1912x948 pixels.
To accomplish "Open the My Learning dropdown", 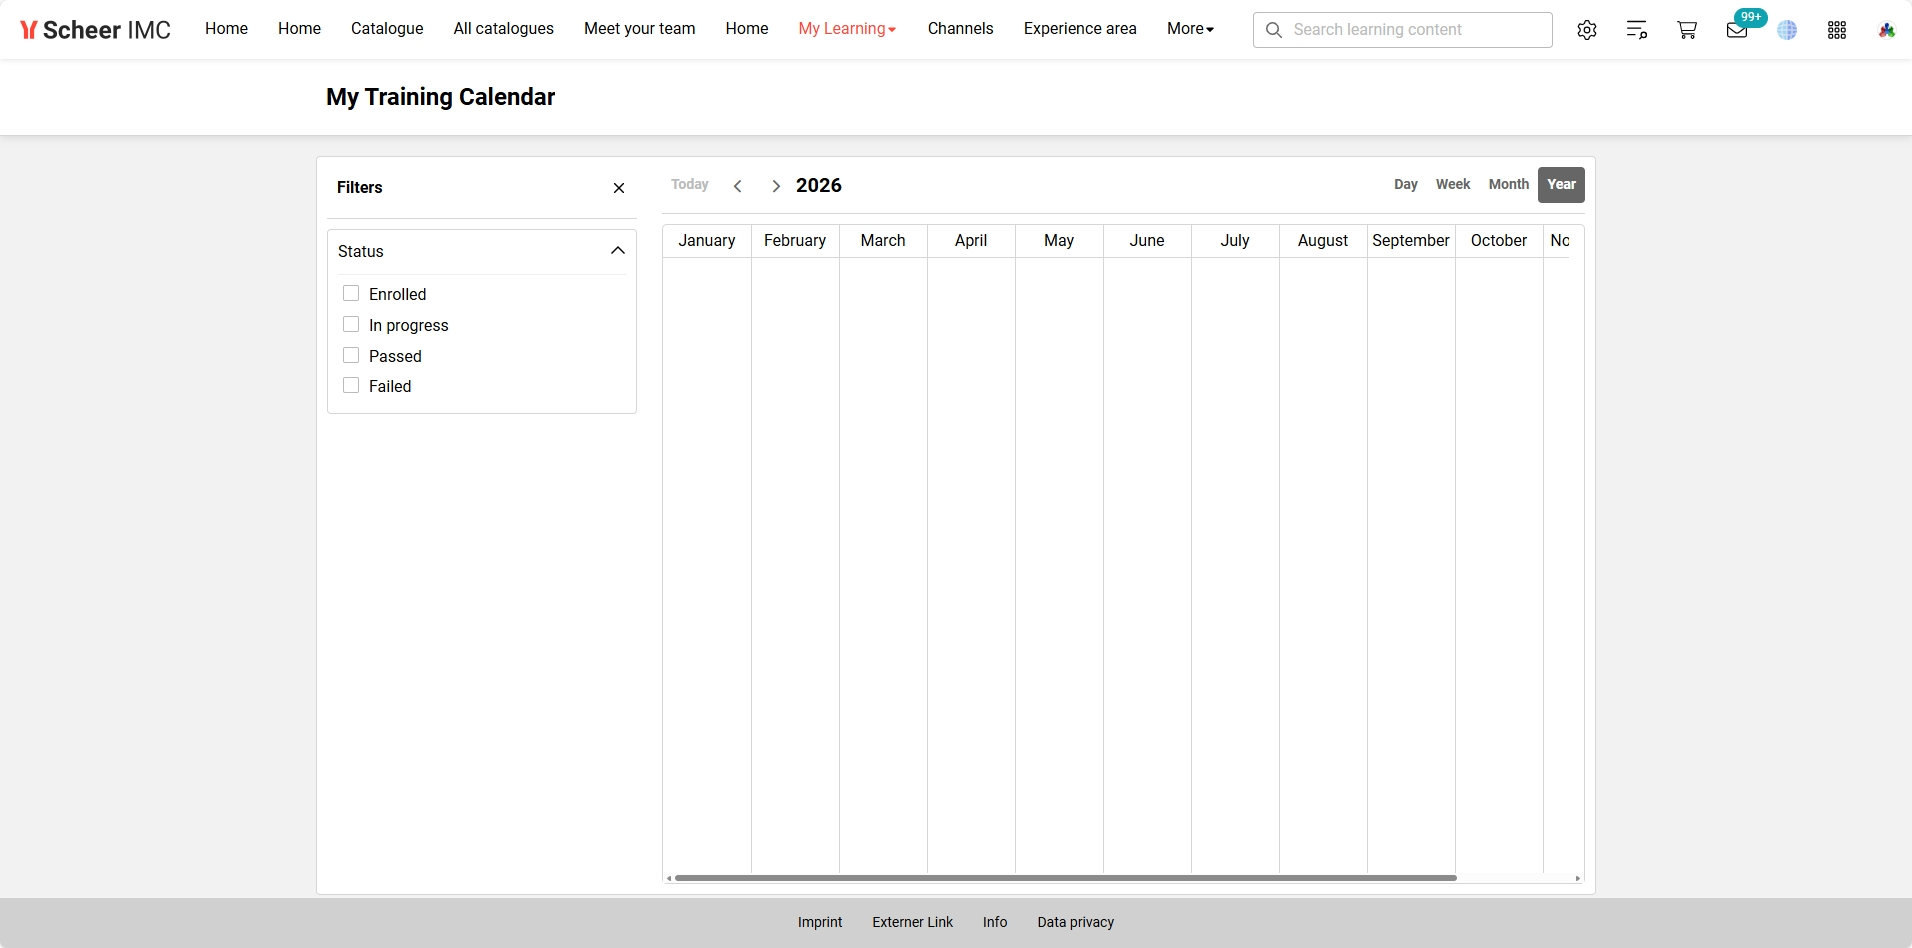I will point(847,29).
